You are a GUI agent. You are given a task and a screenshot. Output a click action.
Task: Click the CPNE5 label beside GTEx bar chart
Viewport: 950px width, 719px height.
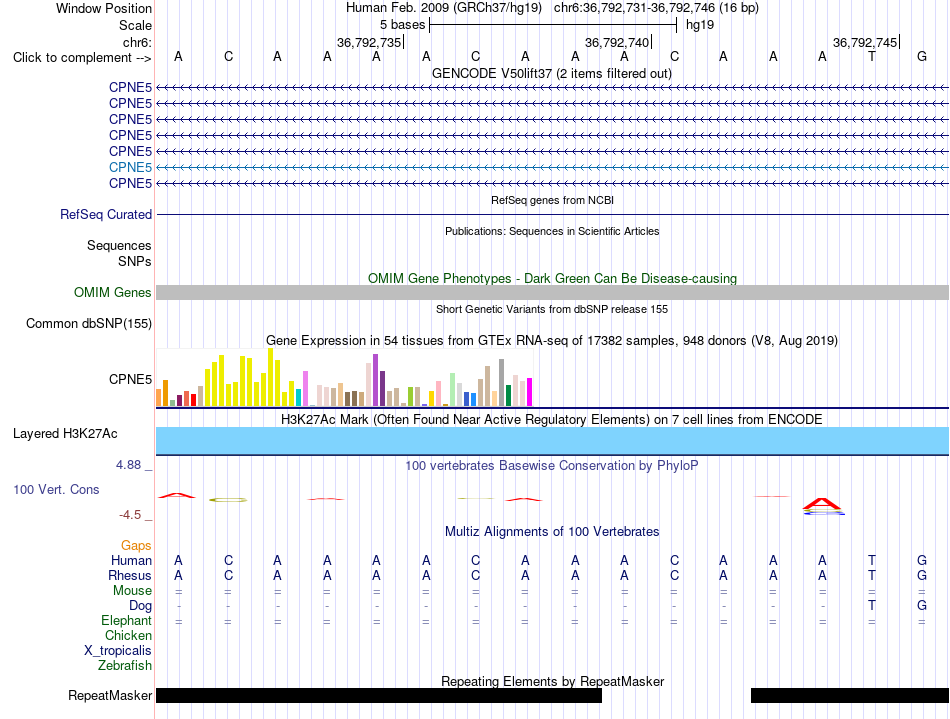coord(130,379)
